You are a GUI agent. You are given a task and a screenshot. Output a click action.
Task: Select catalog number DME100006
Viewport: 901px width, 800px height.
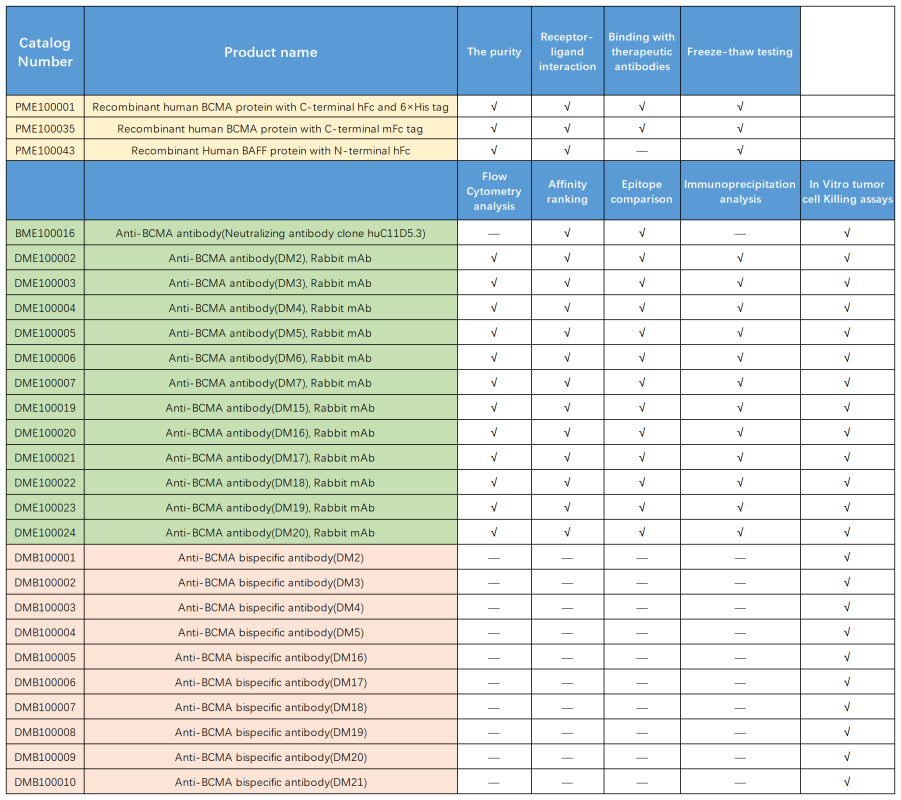pyautogui.click(x=45, y=358)
